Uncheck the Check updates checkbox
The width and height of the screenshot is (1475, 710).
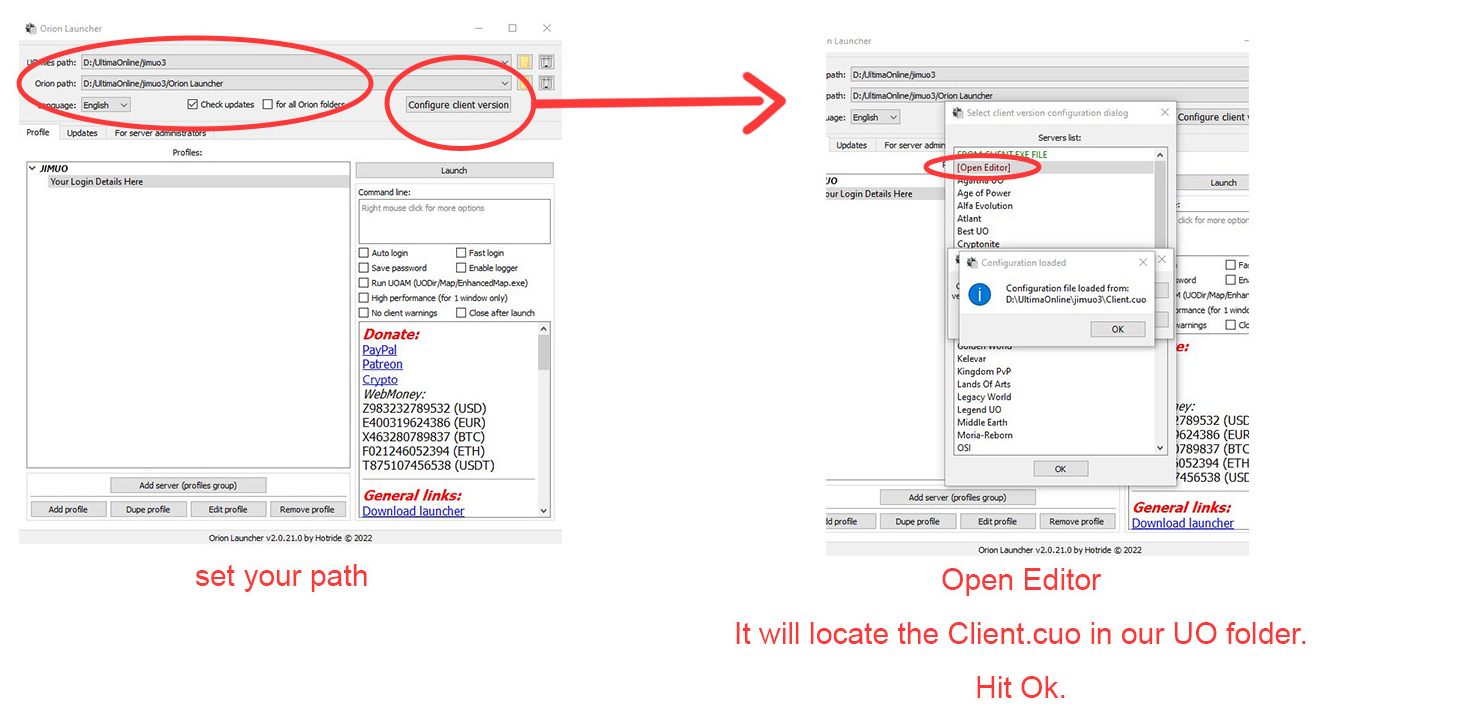pos(192,105)
